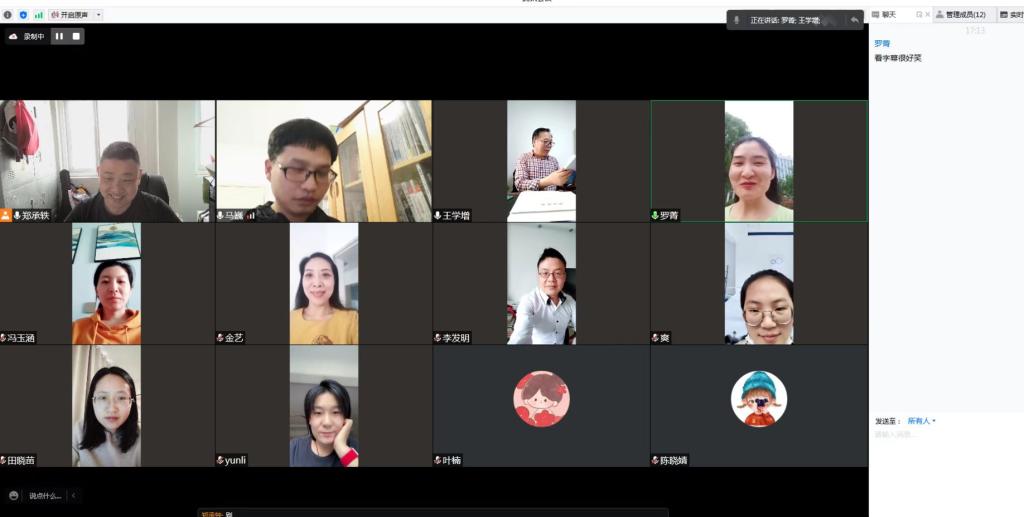Viewport: 1024px width, 517px height.
Task: Stop the cloud recording
Action: coord(76,36)
